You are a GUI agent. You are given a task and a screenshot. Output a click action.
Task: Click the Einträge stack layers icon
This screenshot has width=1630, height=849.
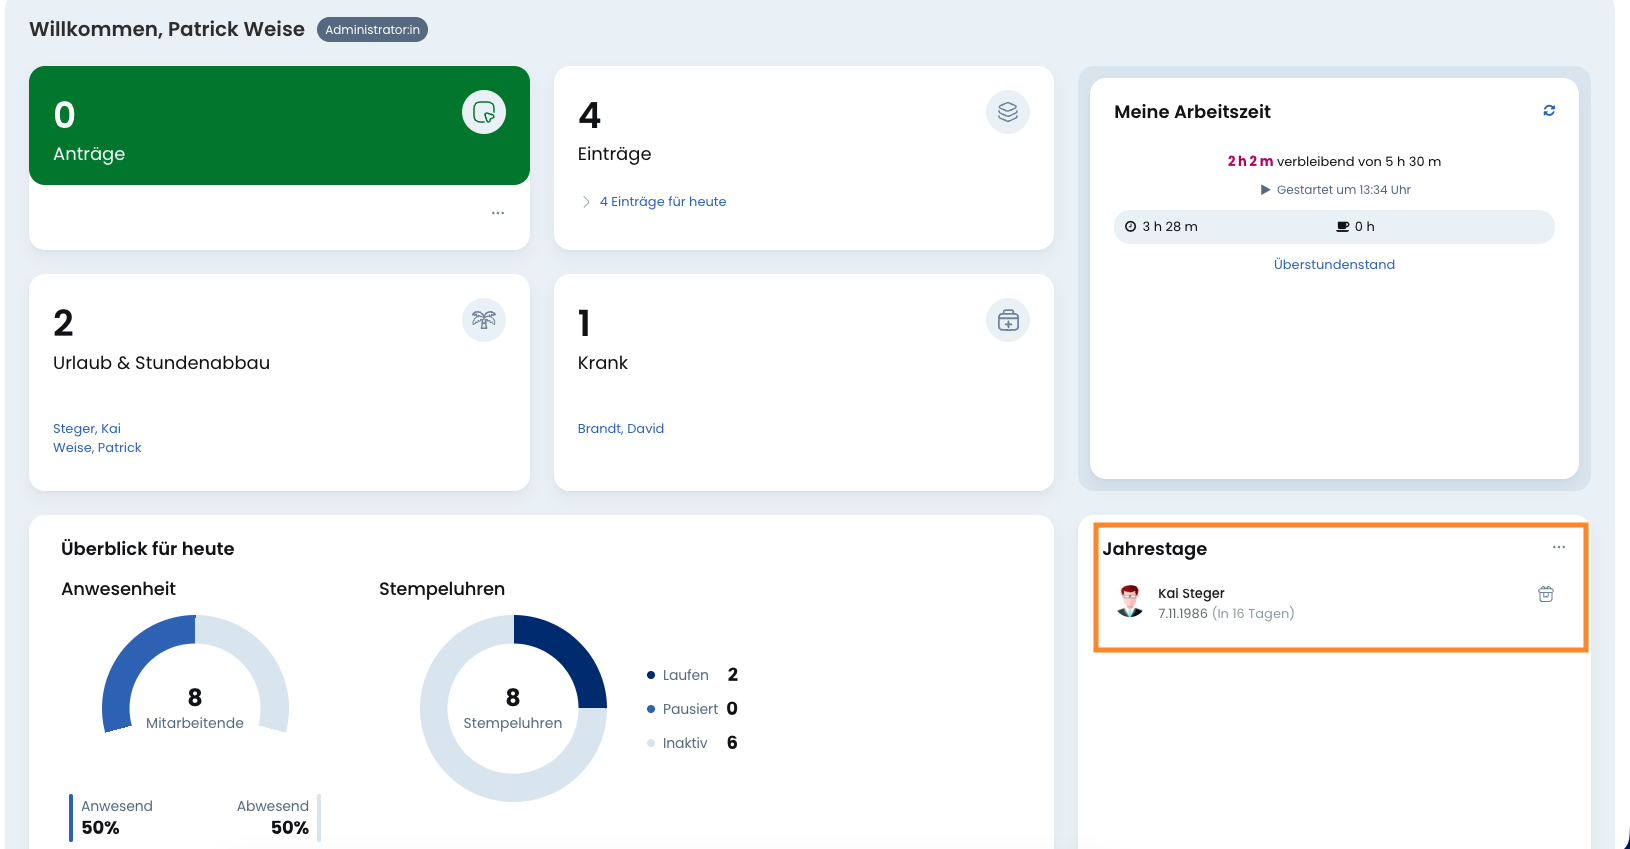1007,112
